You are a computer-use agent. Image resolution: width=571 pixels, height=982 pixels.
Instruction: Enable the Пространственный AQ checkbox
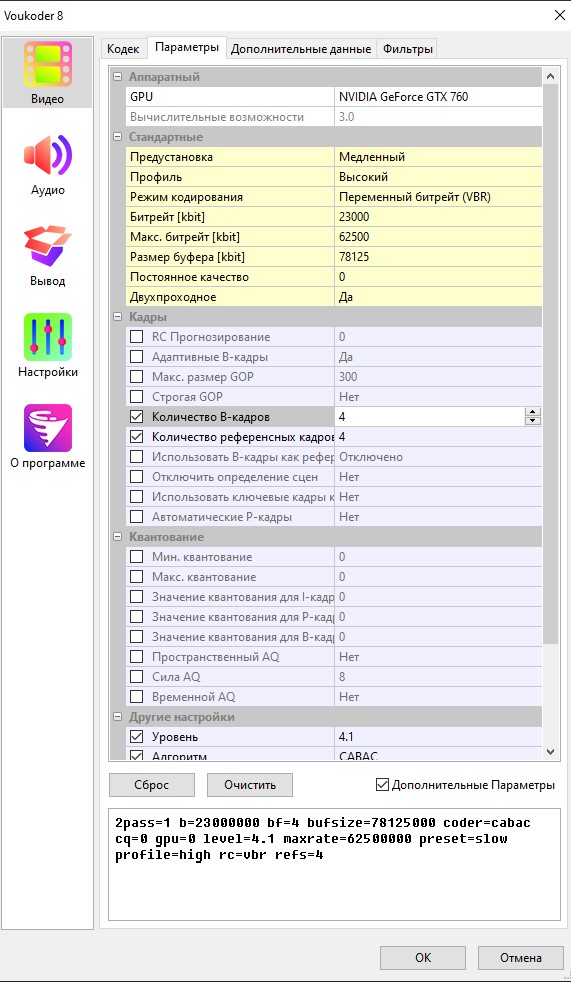136,657
